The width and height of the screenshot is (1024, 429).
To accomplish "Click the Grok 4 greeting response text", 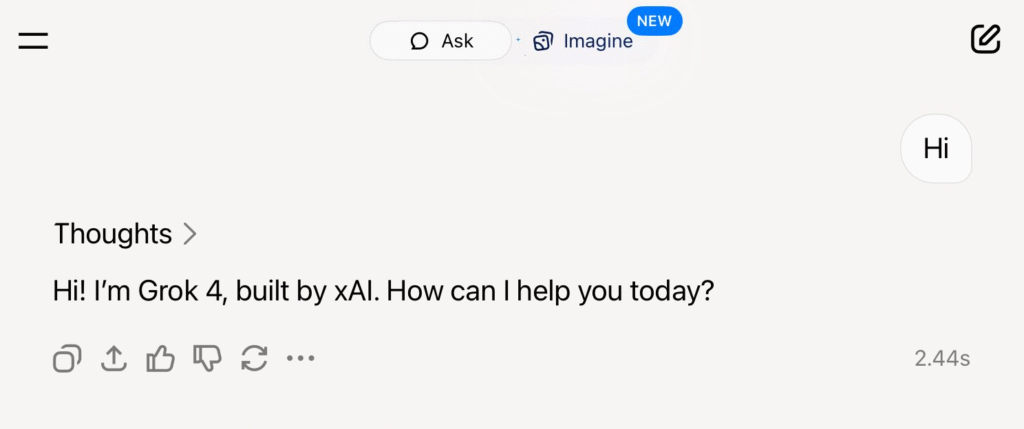I will (383, 293).
